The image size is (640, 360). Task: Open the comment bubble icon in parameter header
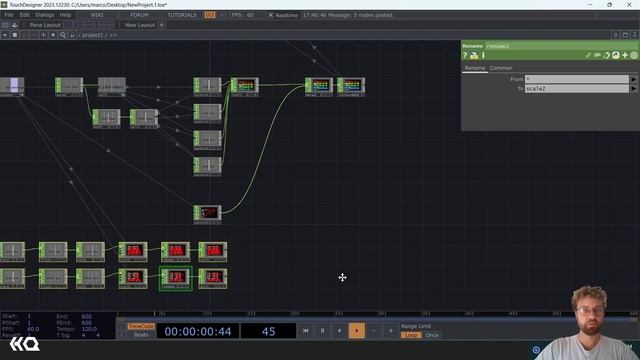click(597, 55)
